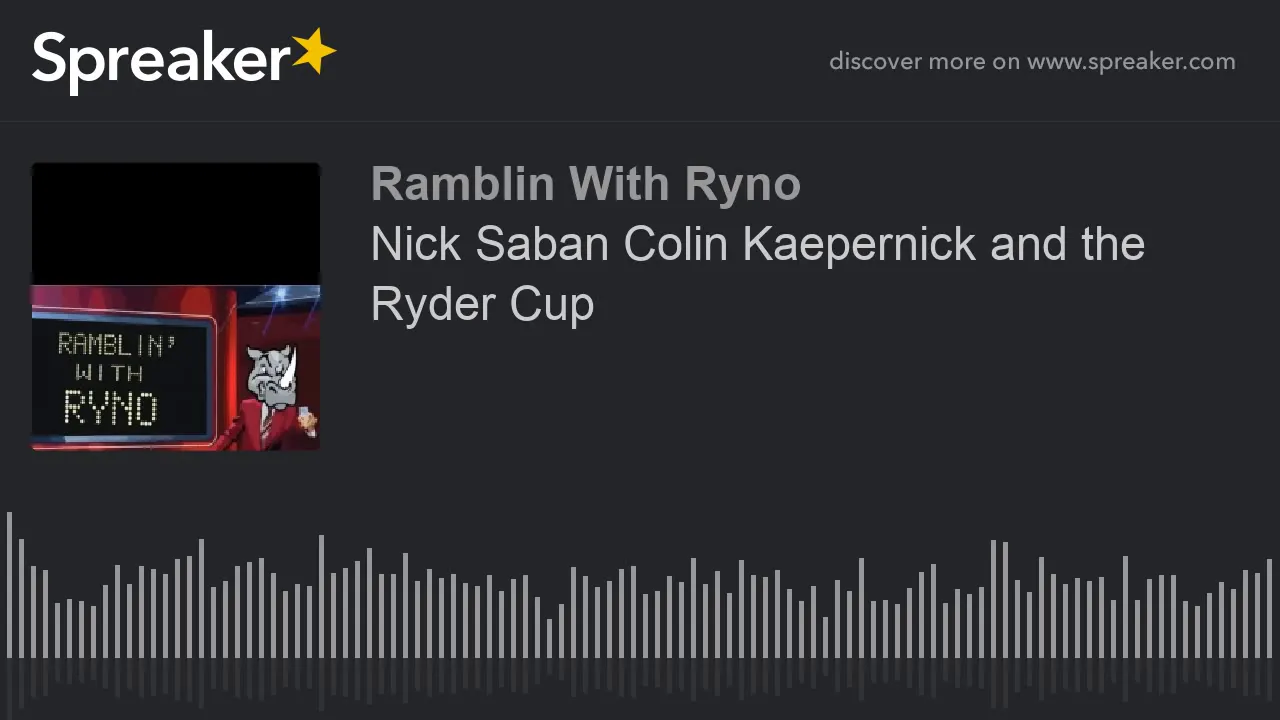
Task: Click the Ryder Cup words in title
Action: [x=482, y=304]
